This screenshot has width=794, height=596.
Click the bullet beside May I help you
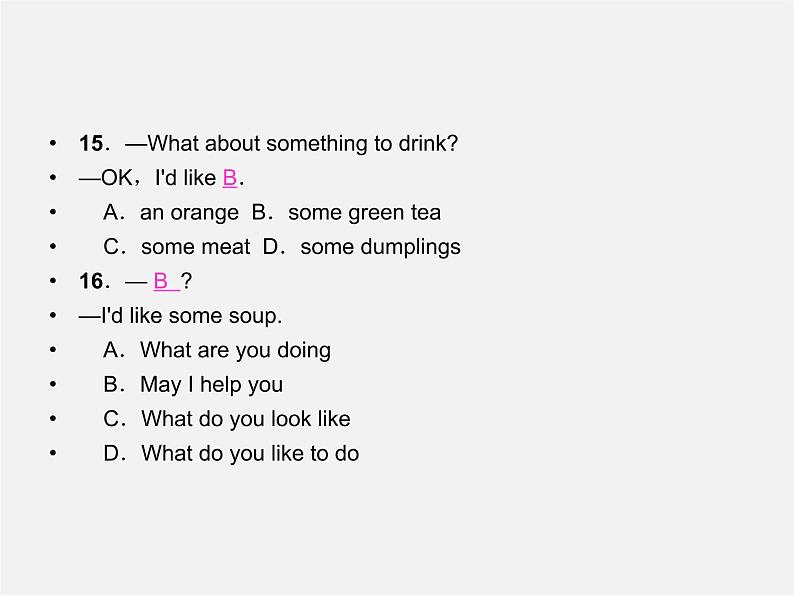[x=53, y=384]
